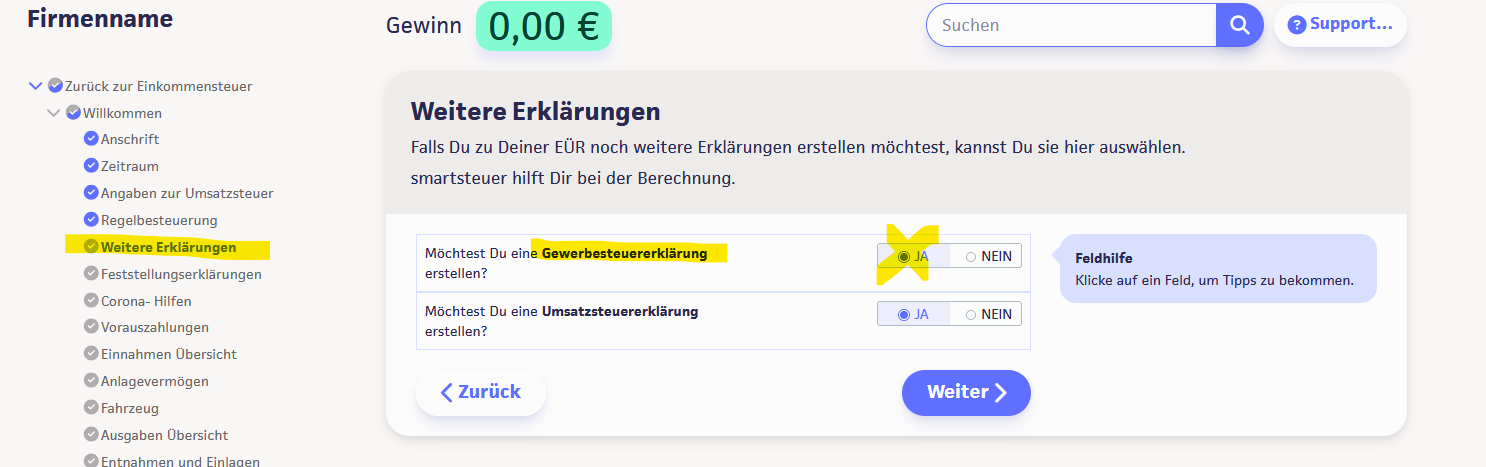Viewport: 1486px width, 467px height.
Task: Click the magnifying glass search button
Action: (1240, 25)
